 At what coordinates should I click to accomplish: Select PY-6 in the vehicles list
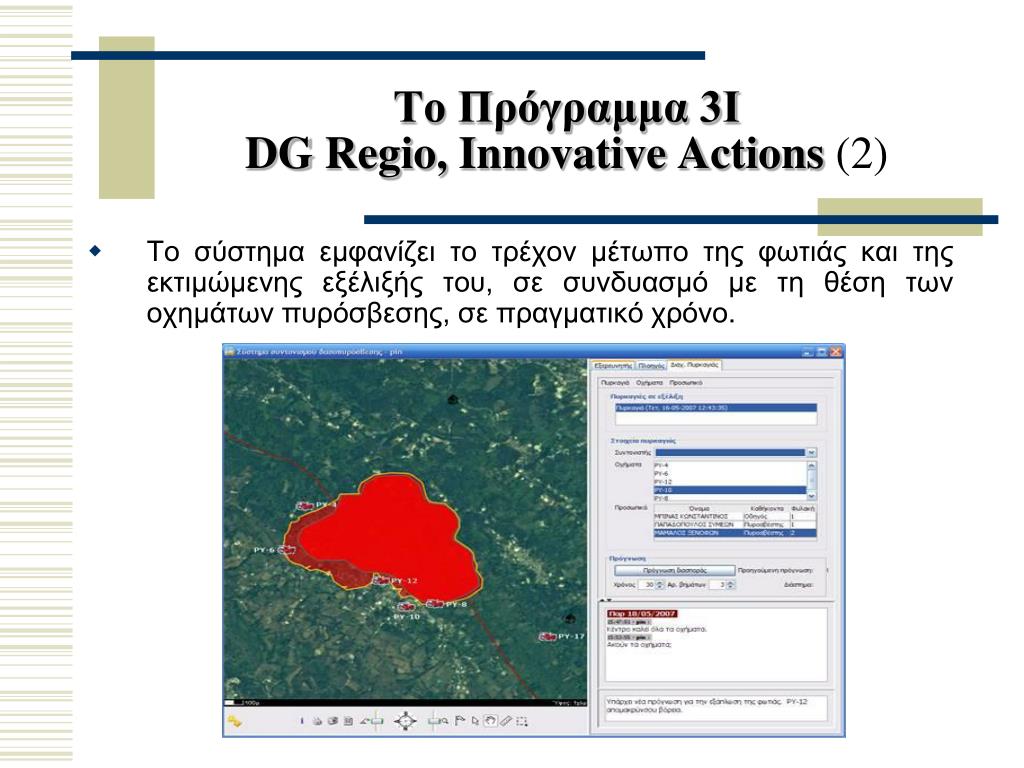(730, 473)
